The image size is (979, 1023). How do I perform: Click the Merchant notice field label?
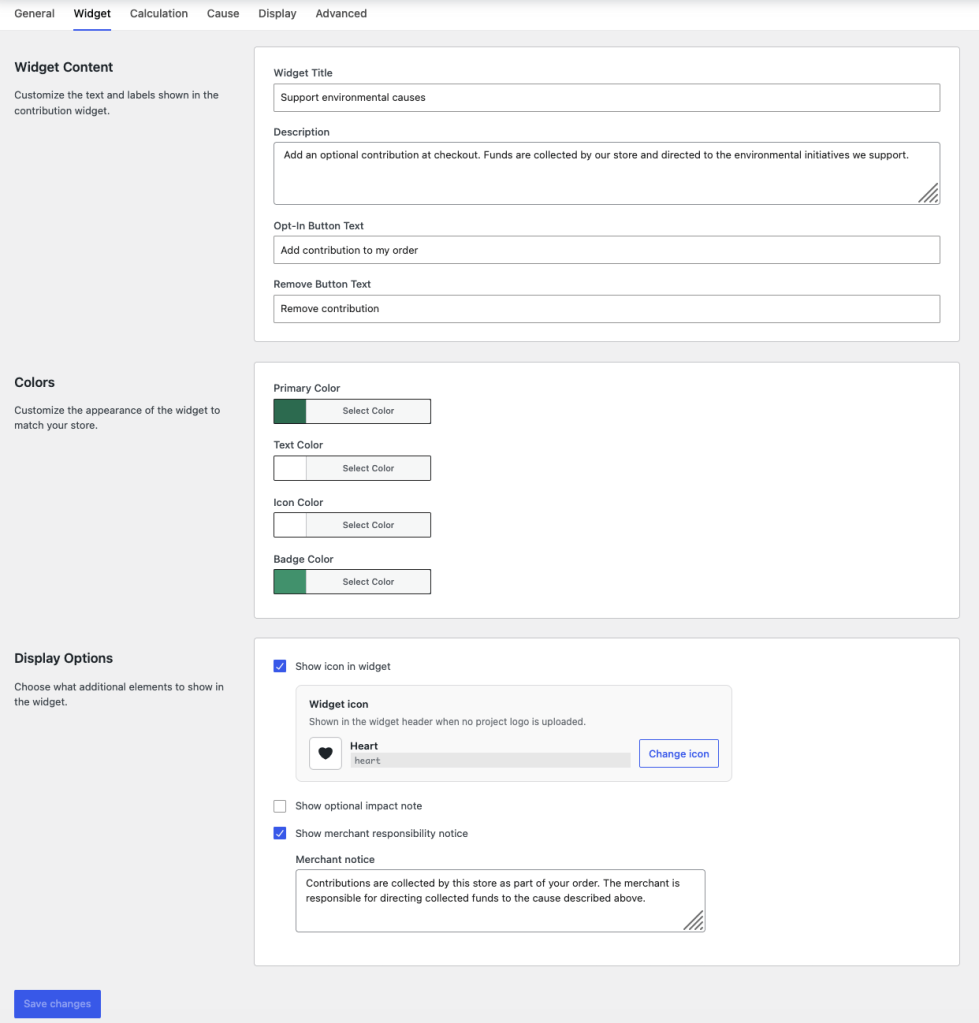(x=335, y=859)
